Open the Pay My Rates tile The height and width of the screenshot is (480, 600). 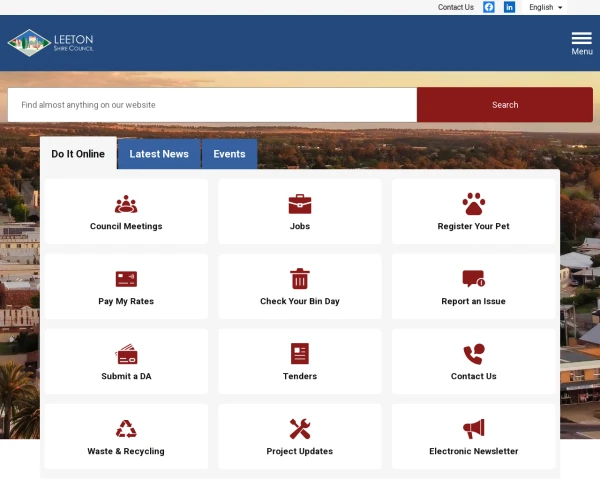pyautogui.click(x=126, y=287)
